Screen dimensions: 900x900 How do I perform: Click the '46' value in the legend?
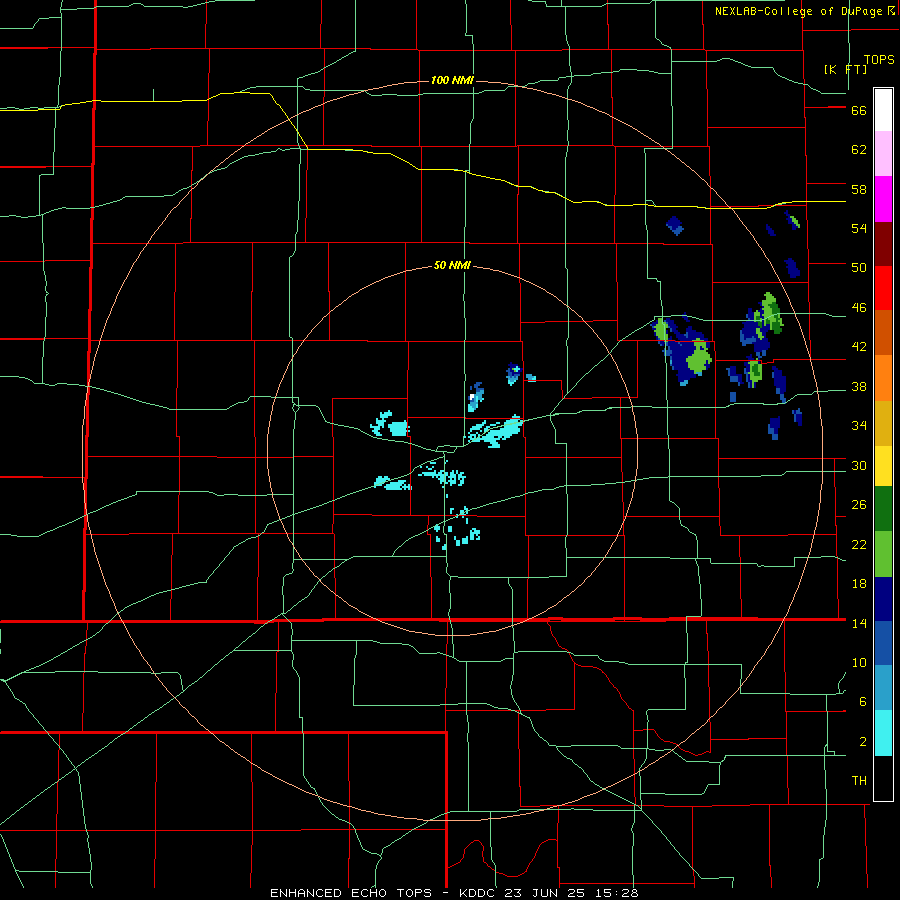[x=859, y=308]
